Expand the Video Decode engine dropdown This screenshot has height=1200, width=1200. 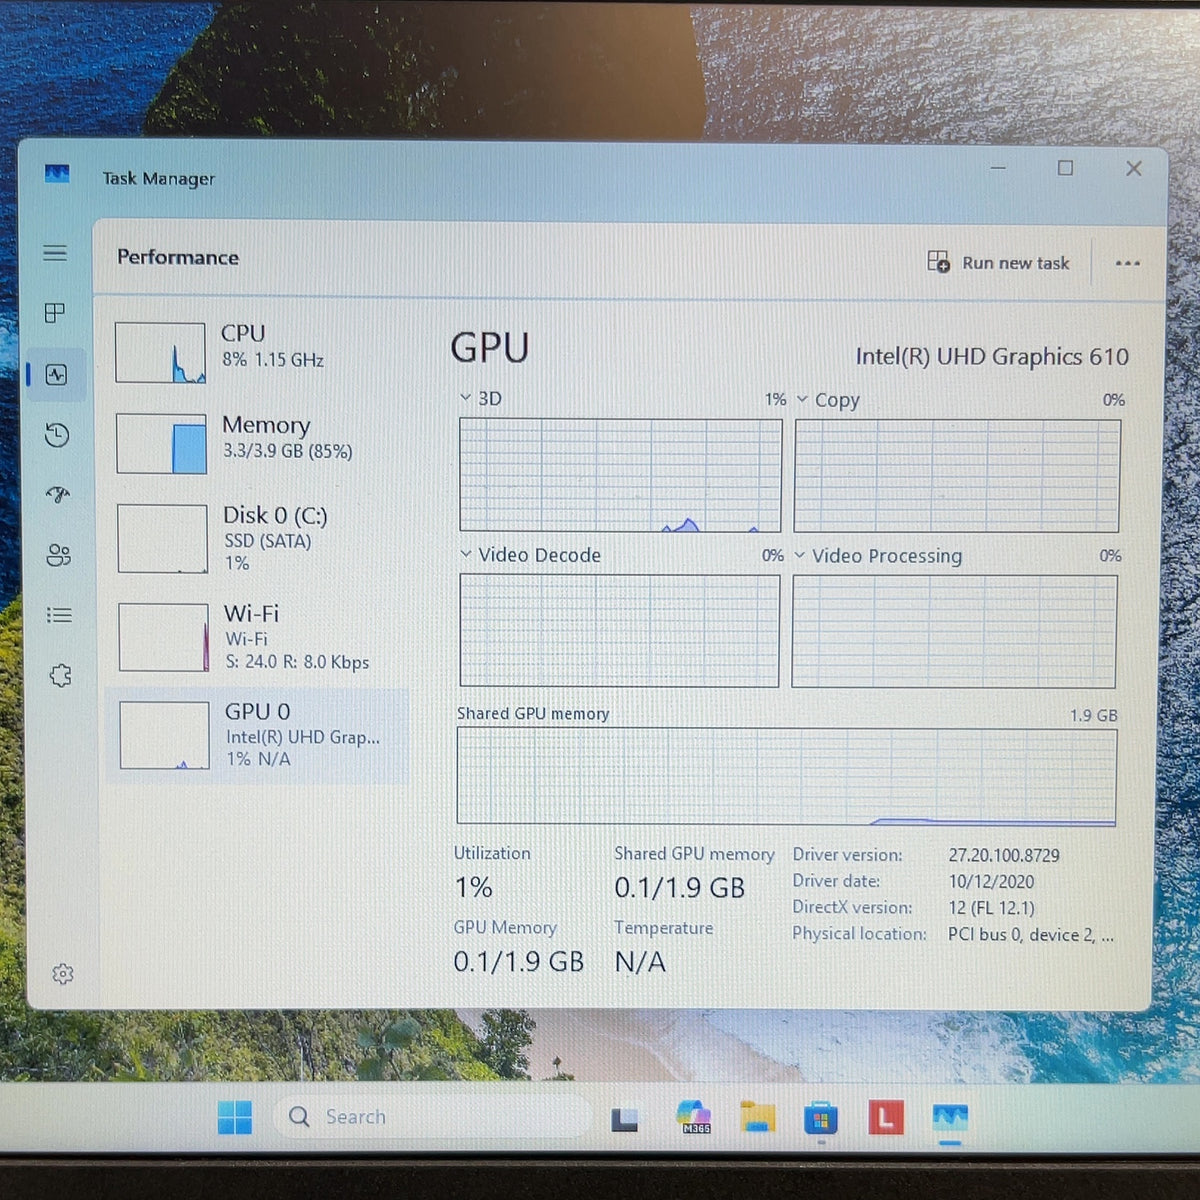pos(466,554)
